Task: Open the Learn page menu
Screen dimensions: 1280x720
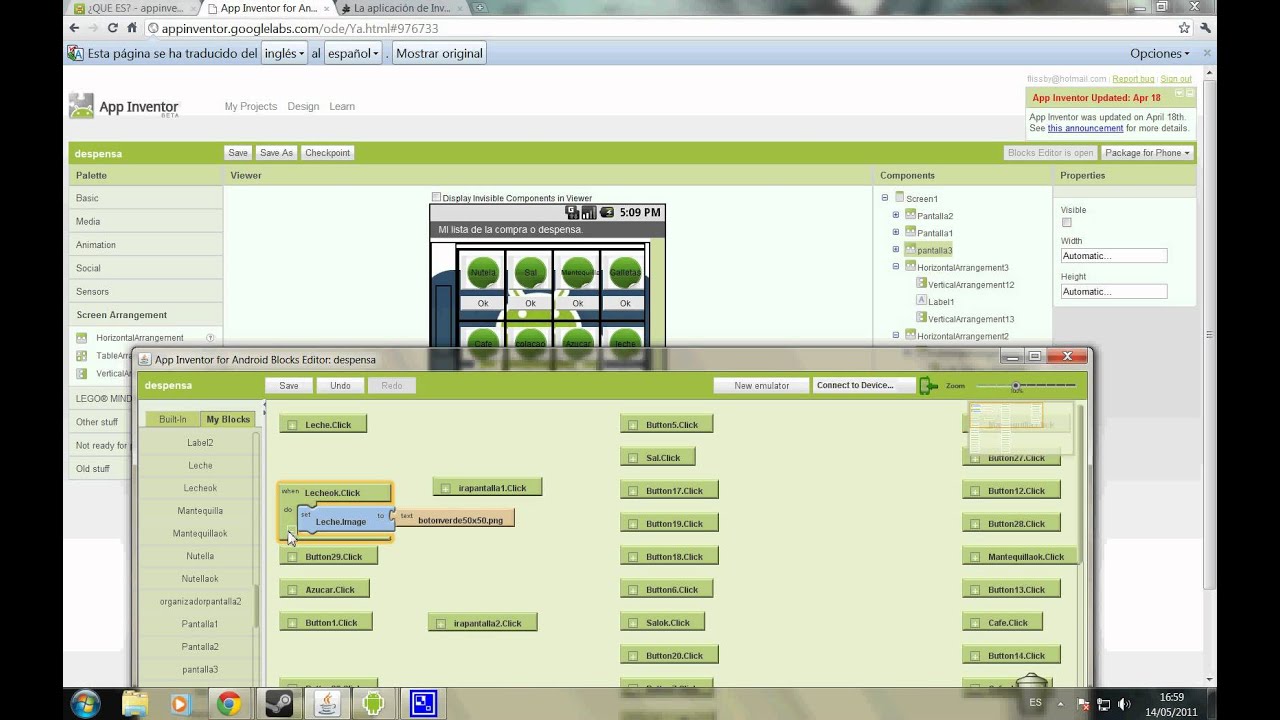Action: click(342, 106)
